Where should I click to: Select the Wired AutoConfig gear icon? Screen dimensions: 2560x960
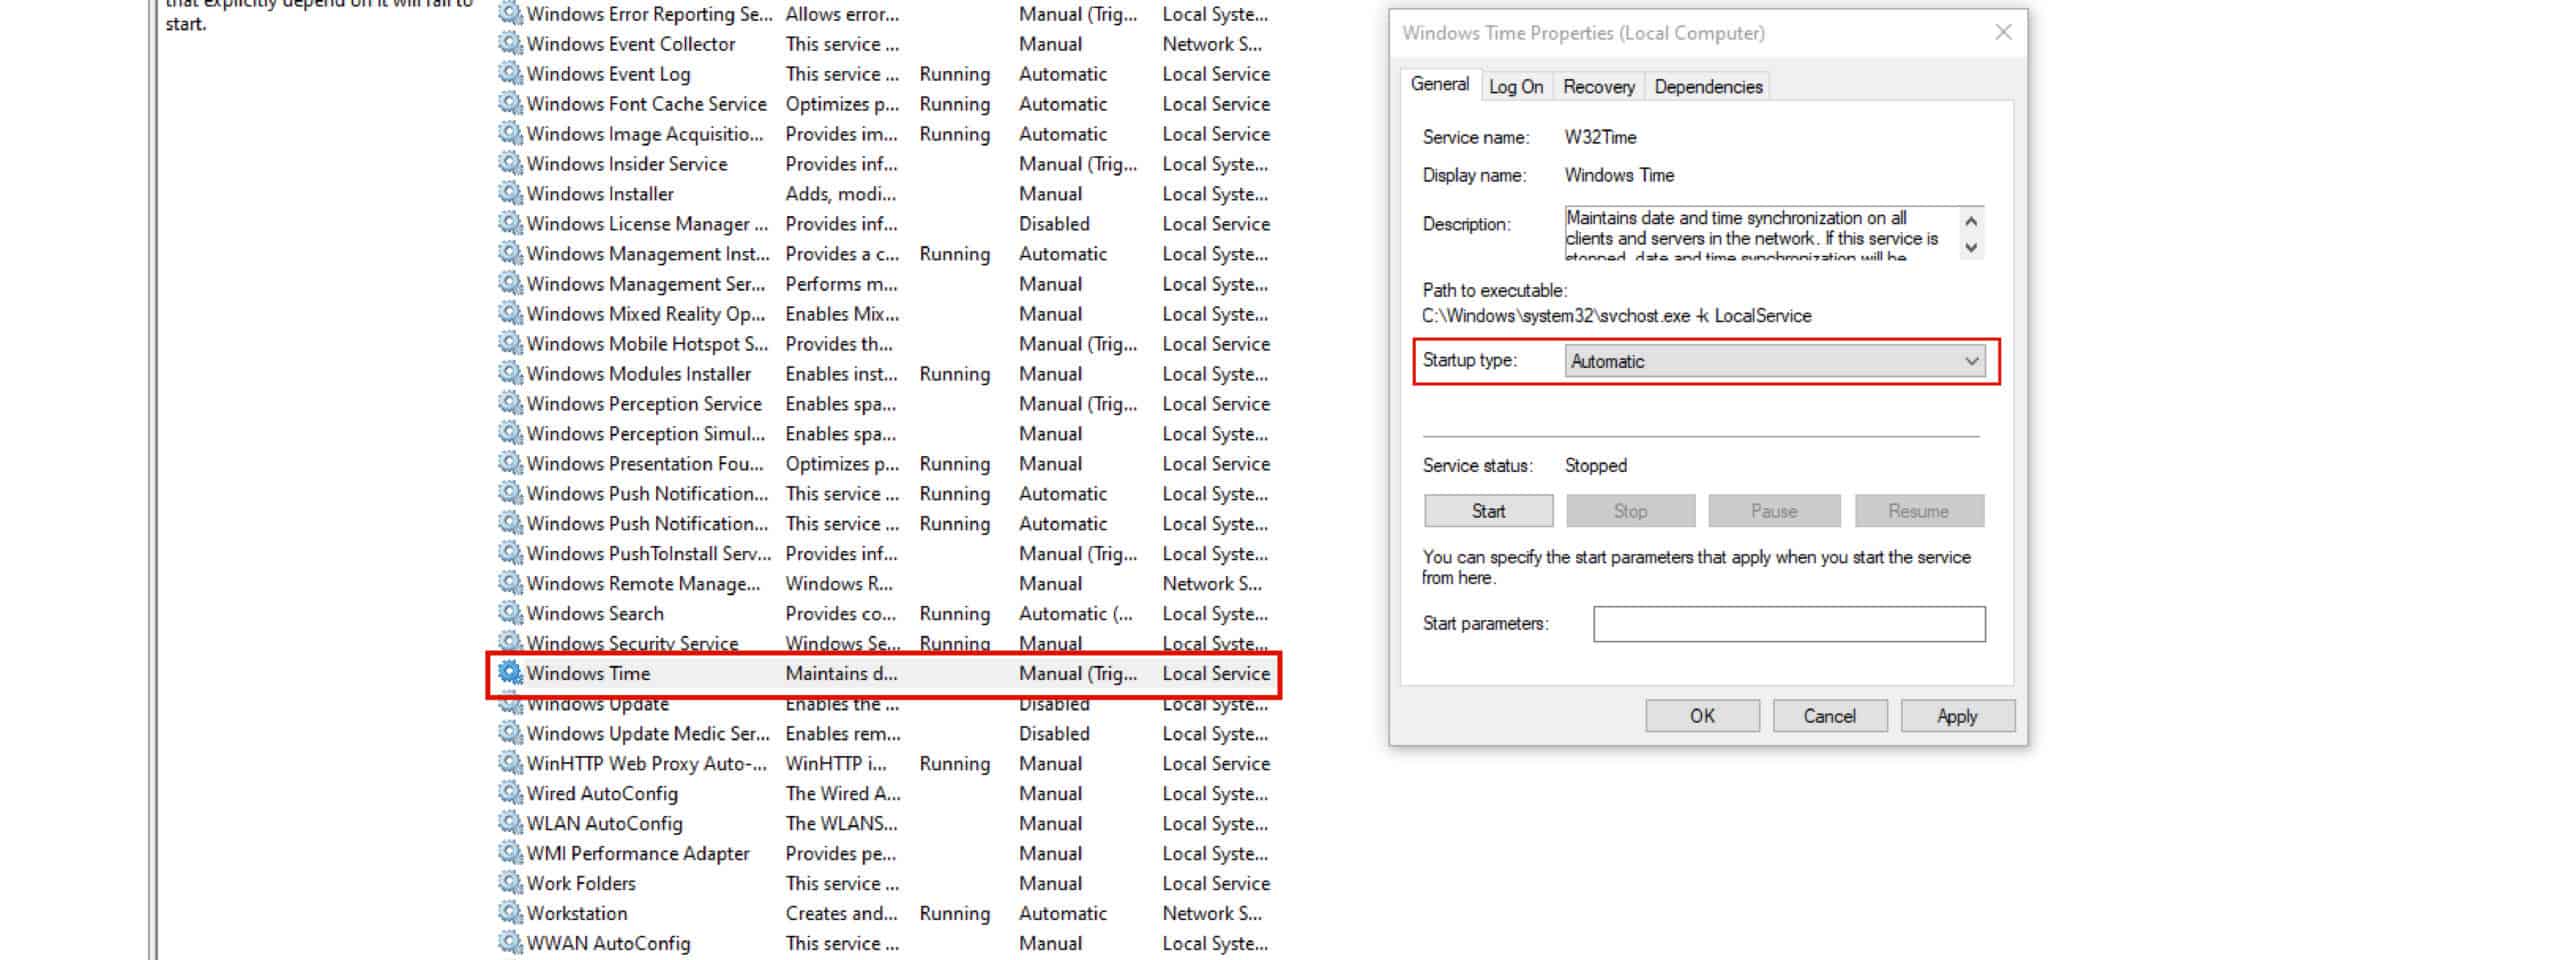tap(511, 793)
